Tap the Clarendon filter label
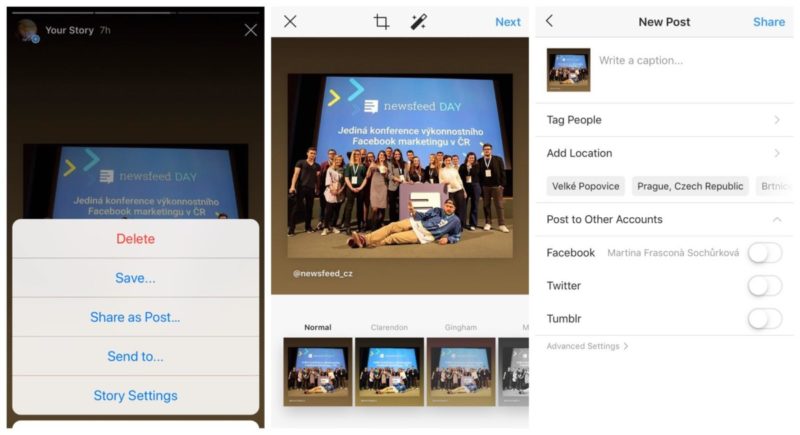 click(x=389, y=327)
